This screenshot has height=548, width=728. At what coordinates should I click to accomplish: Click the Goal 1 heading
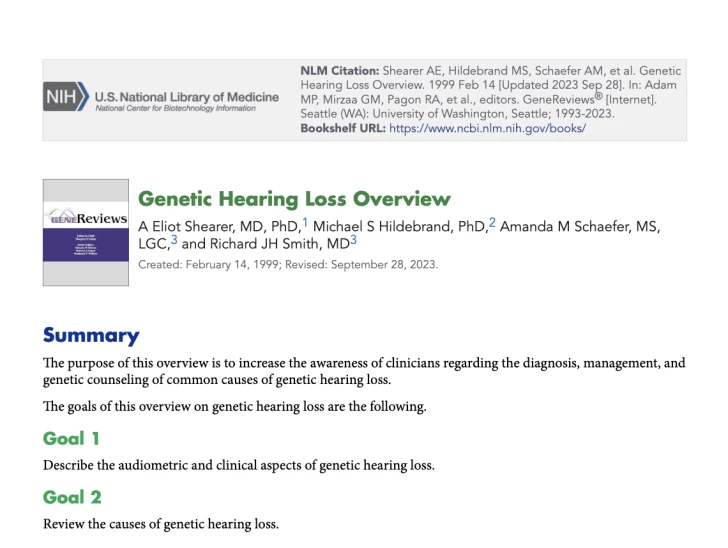71,438
